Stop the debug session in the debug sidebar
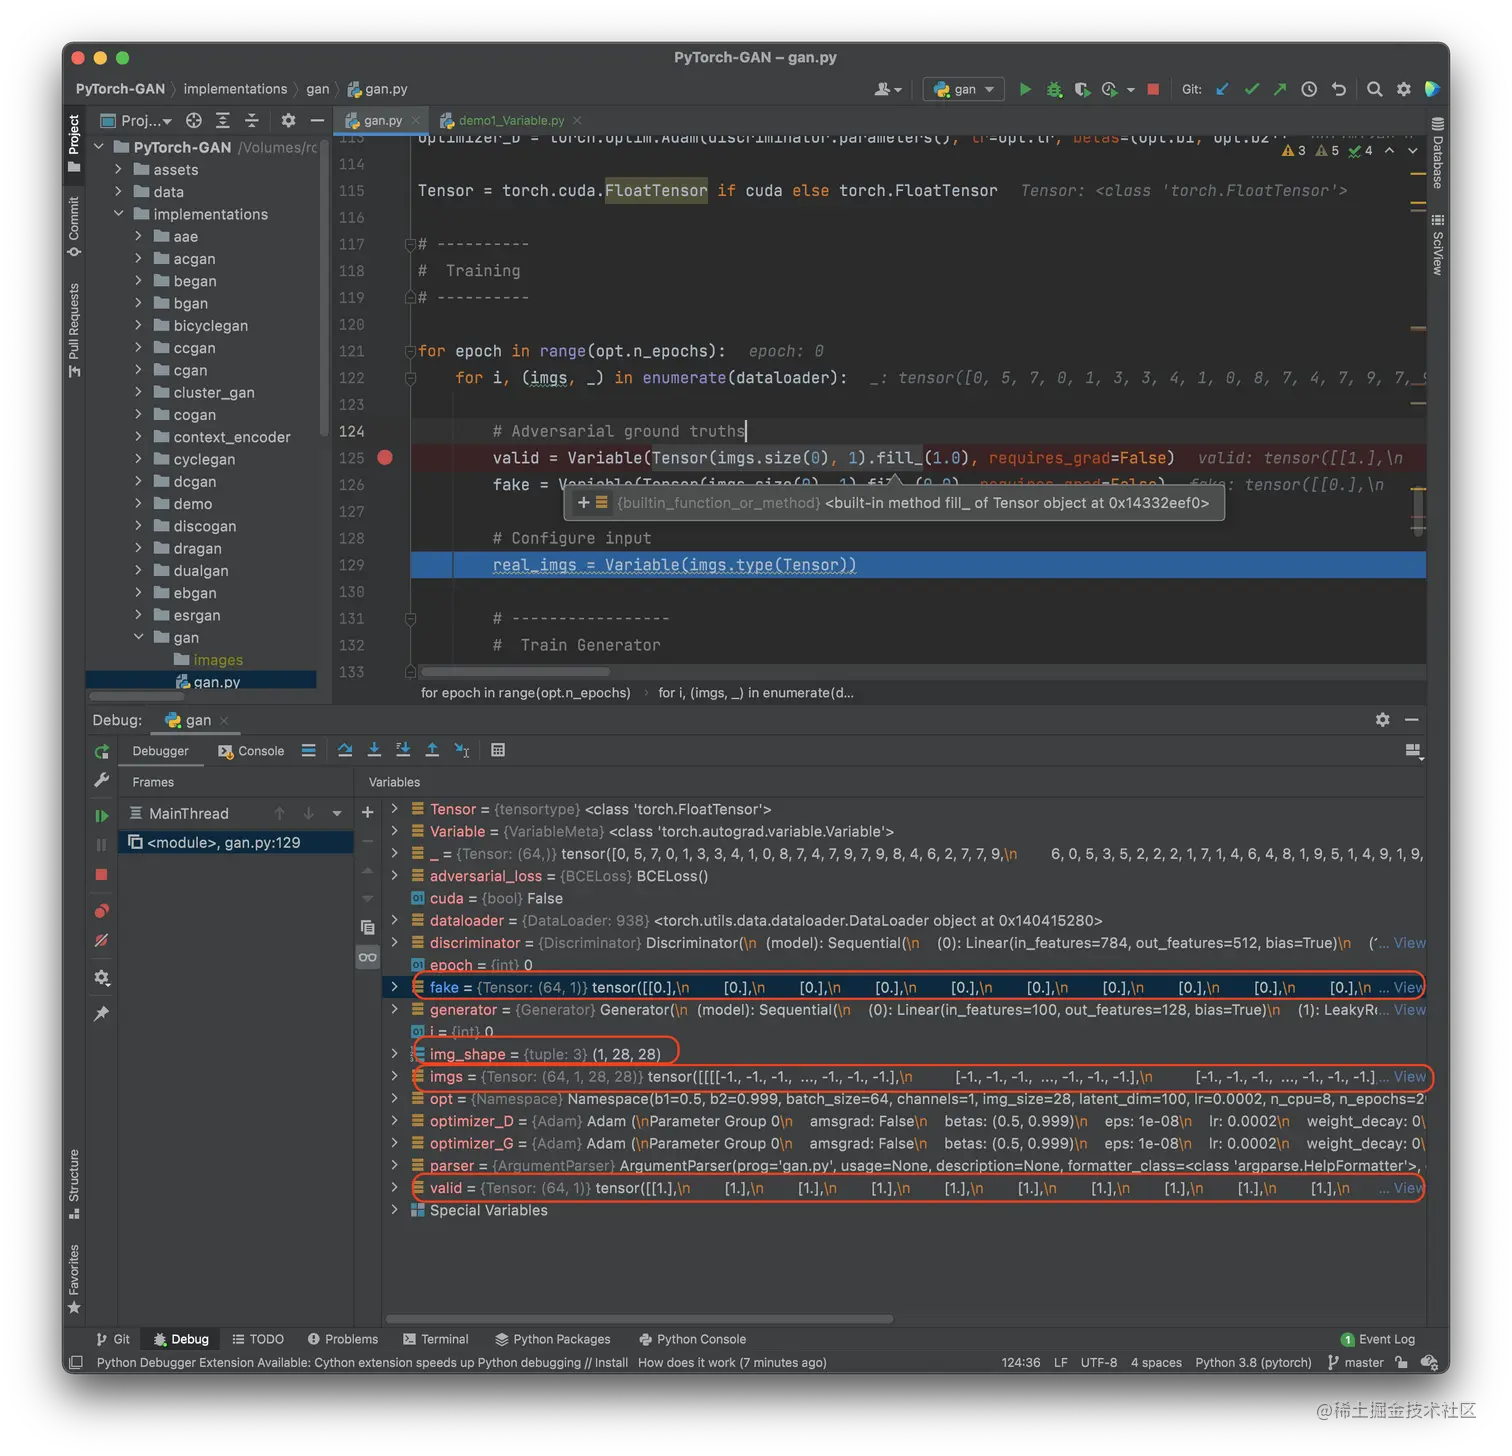1512x1456 pixels. 102,875
